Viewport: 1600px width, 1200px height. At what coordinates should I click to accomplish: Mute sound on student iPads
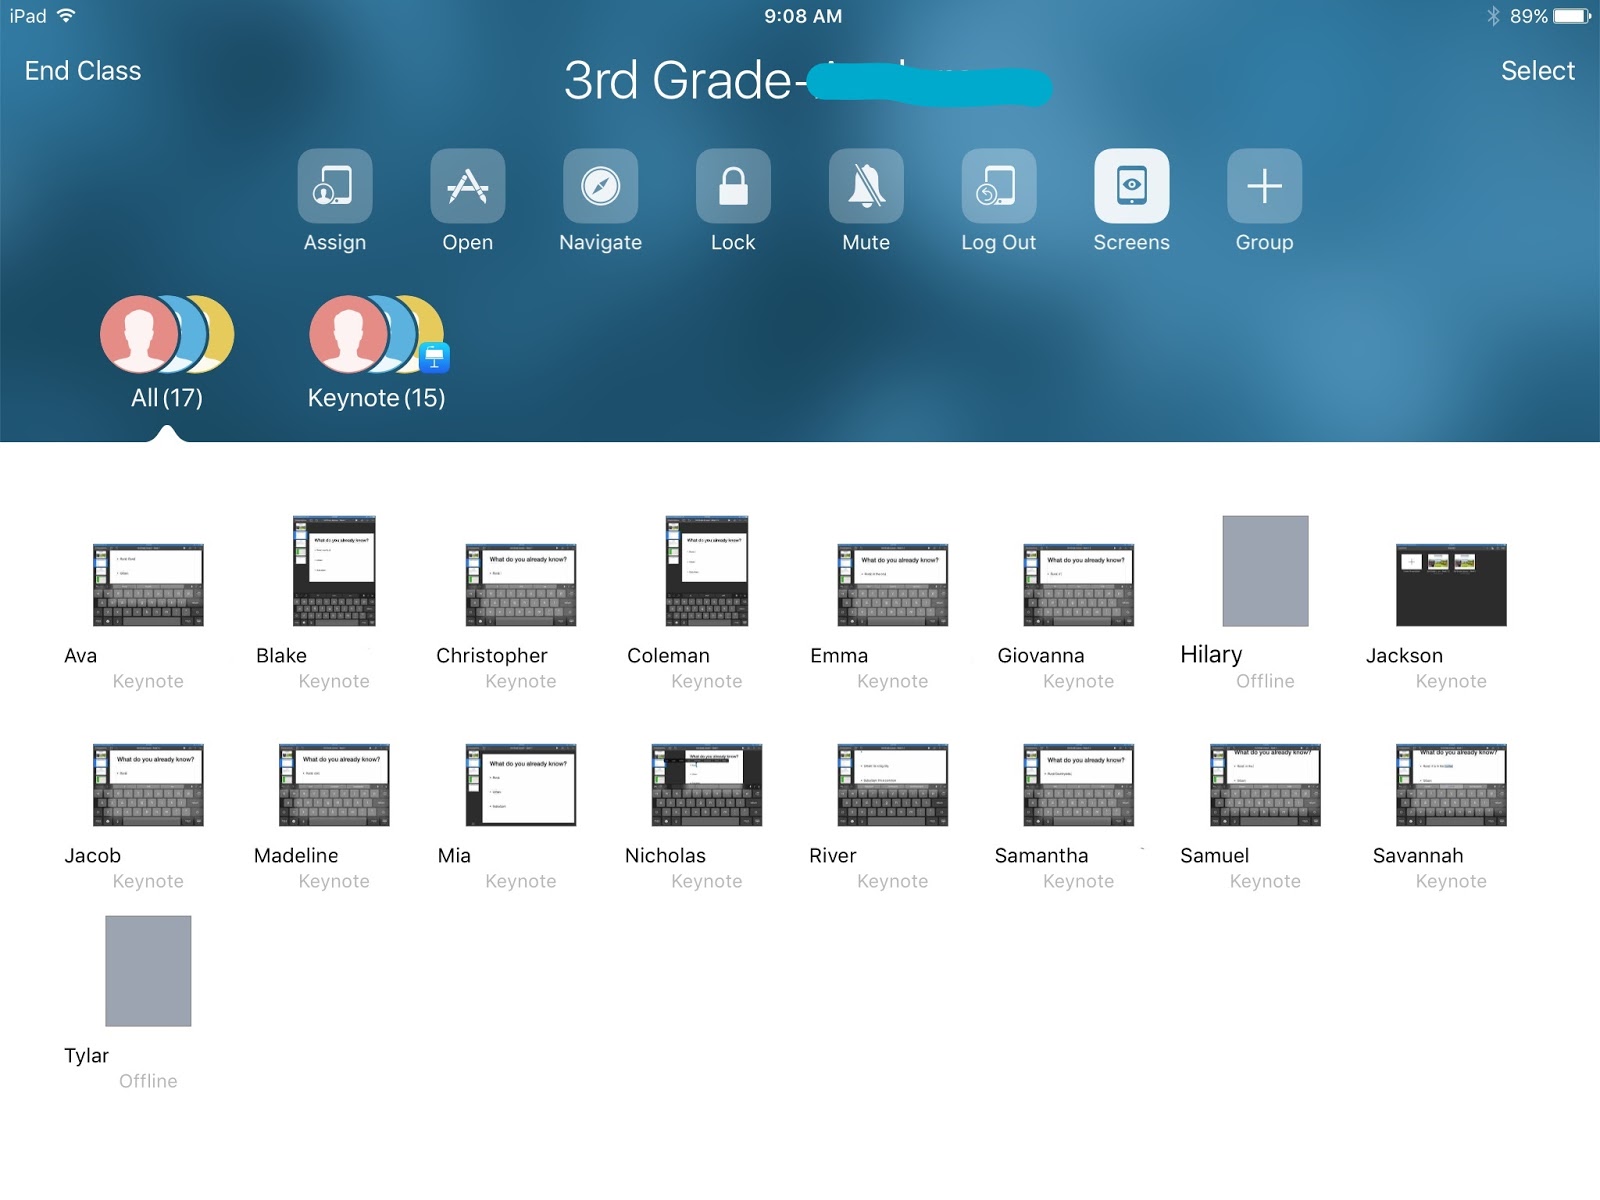click(x=865, y=186)
